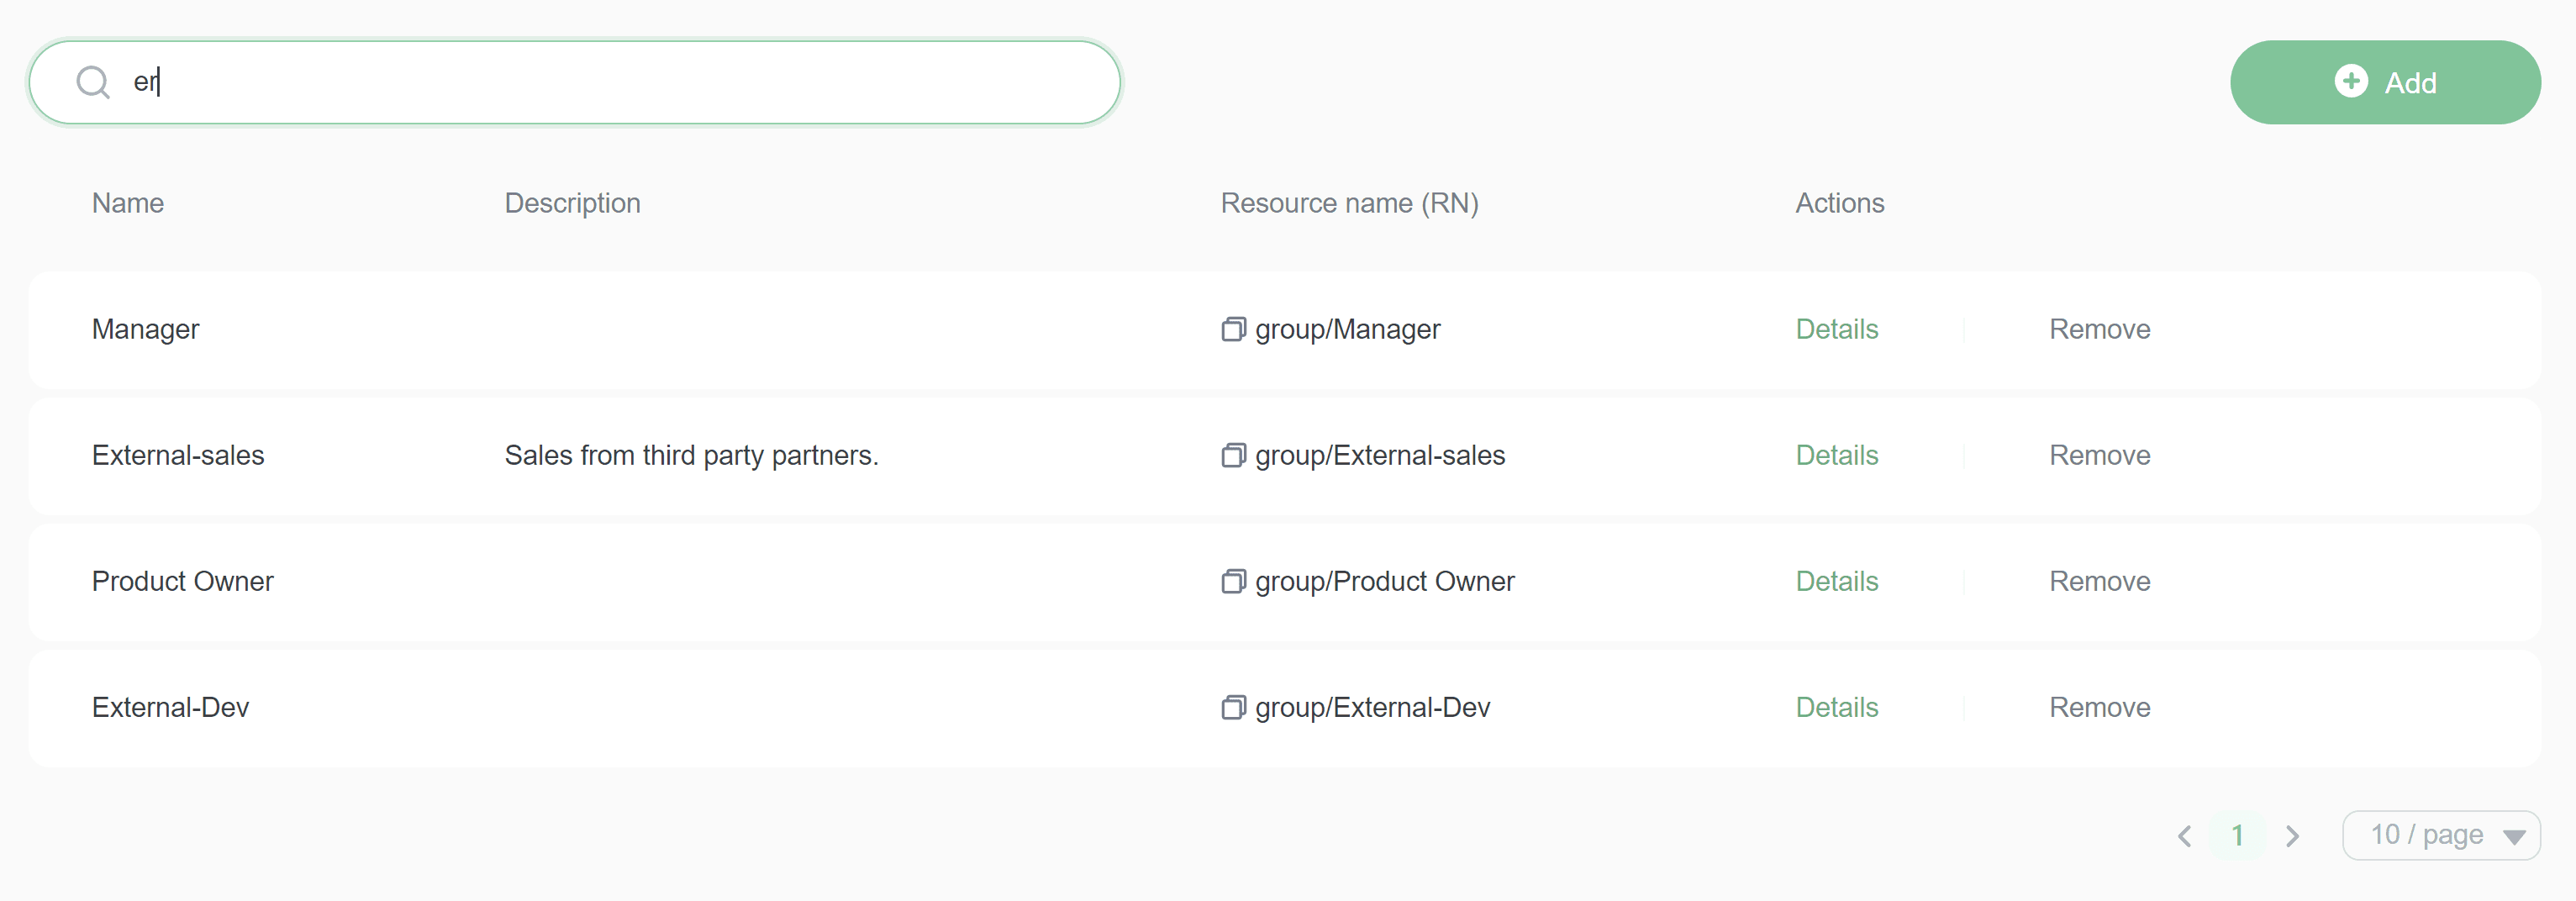Remove the Manager group

click(2099, 329)
